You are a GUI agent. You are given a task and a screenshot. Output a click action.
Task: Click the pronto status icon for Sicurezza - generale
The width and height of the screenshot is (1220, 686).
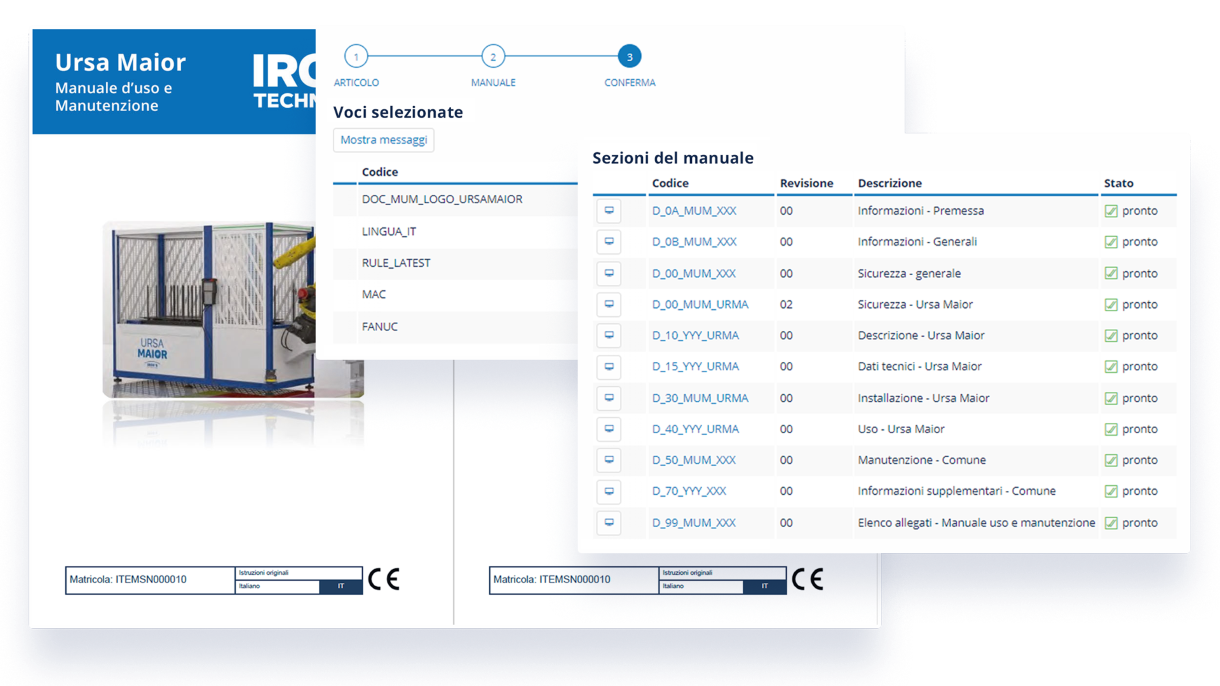(1111, 273)
